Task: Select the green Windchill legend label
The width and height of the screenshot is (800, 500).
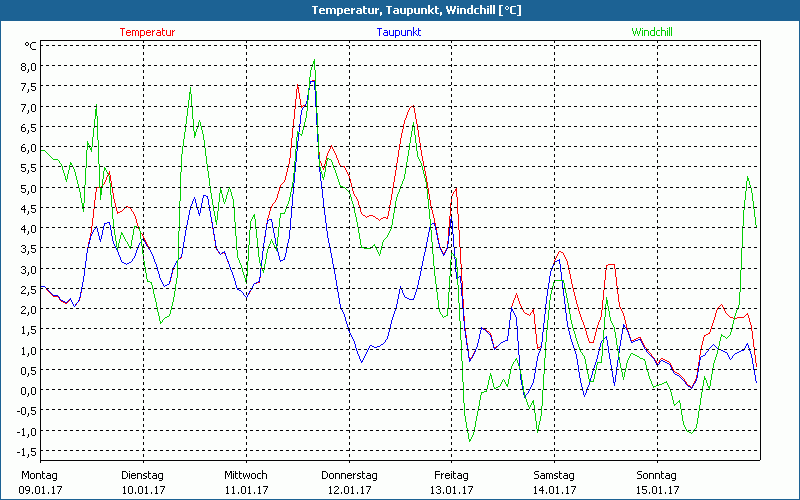Action: tap(651, 32)
